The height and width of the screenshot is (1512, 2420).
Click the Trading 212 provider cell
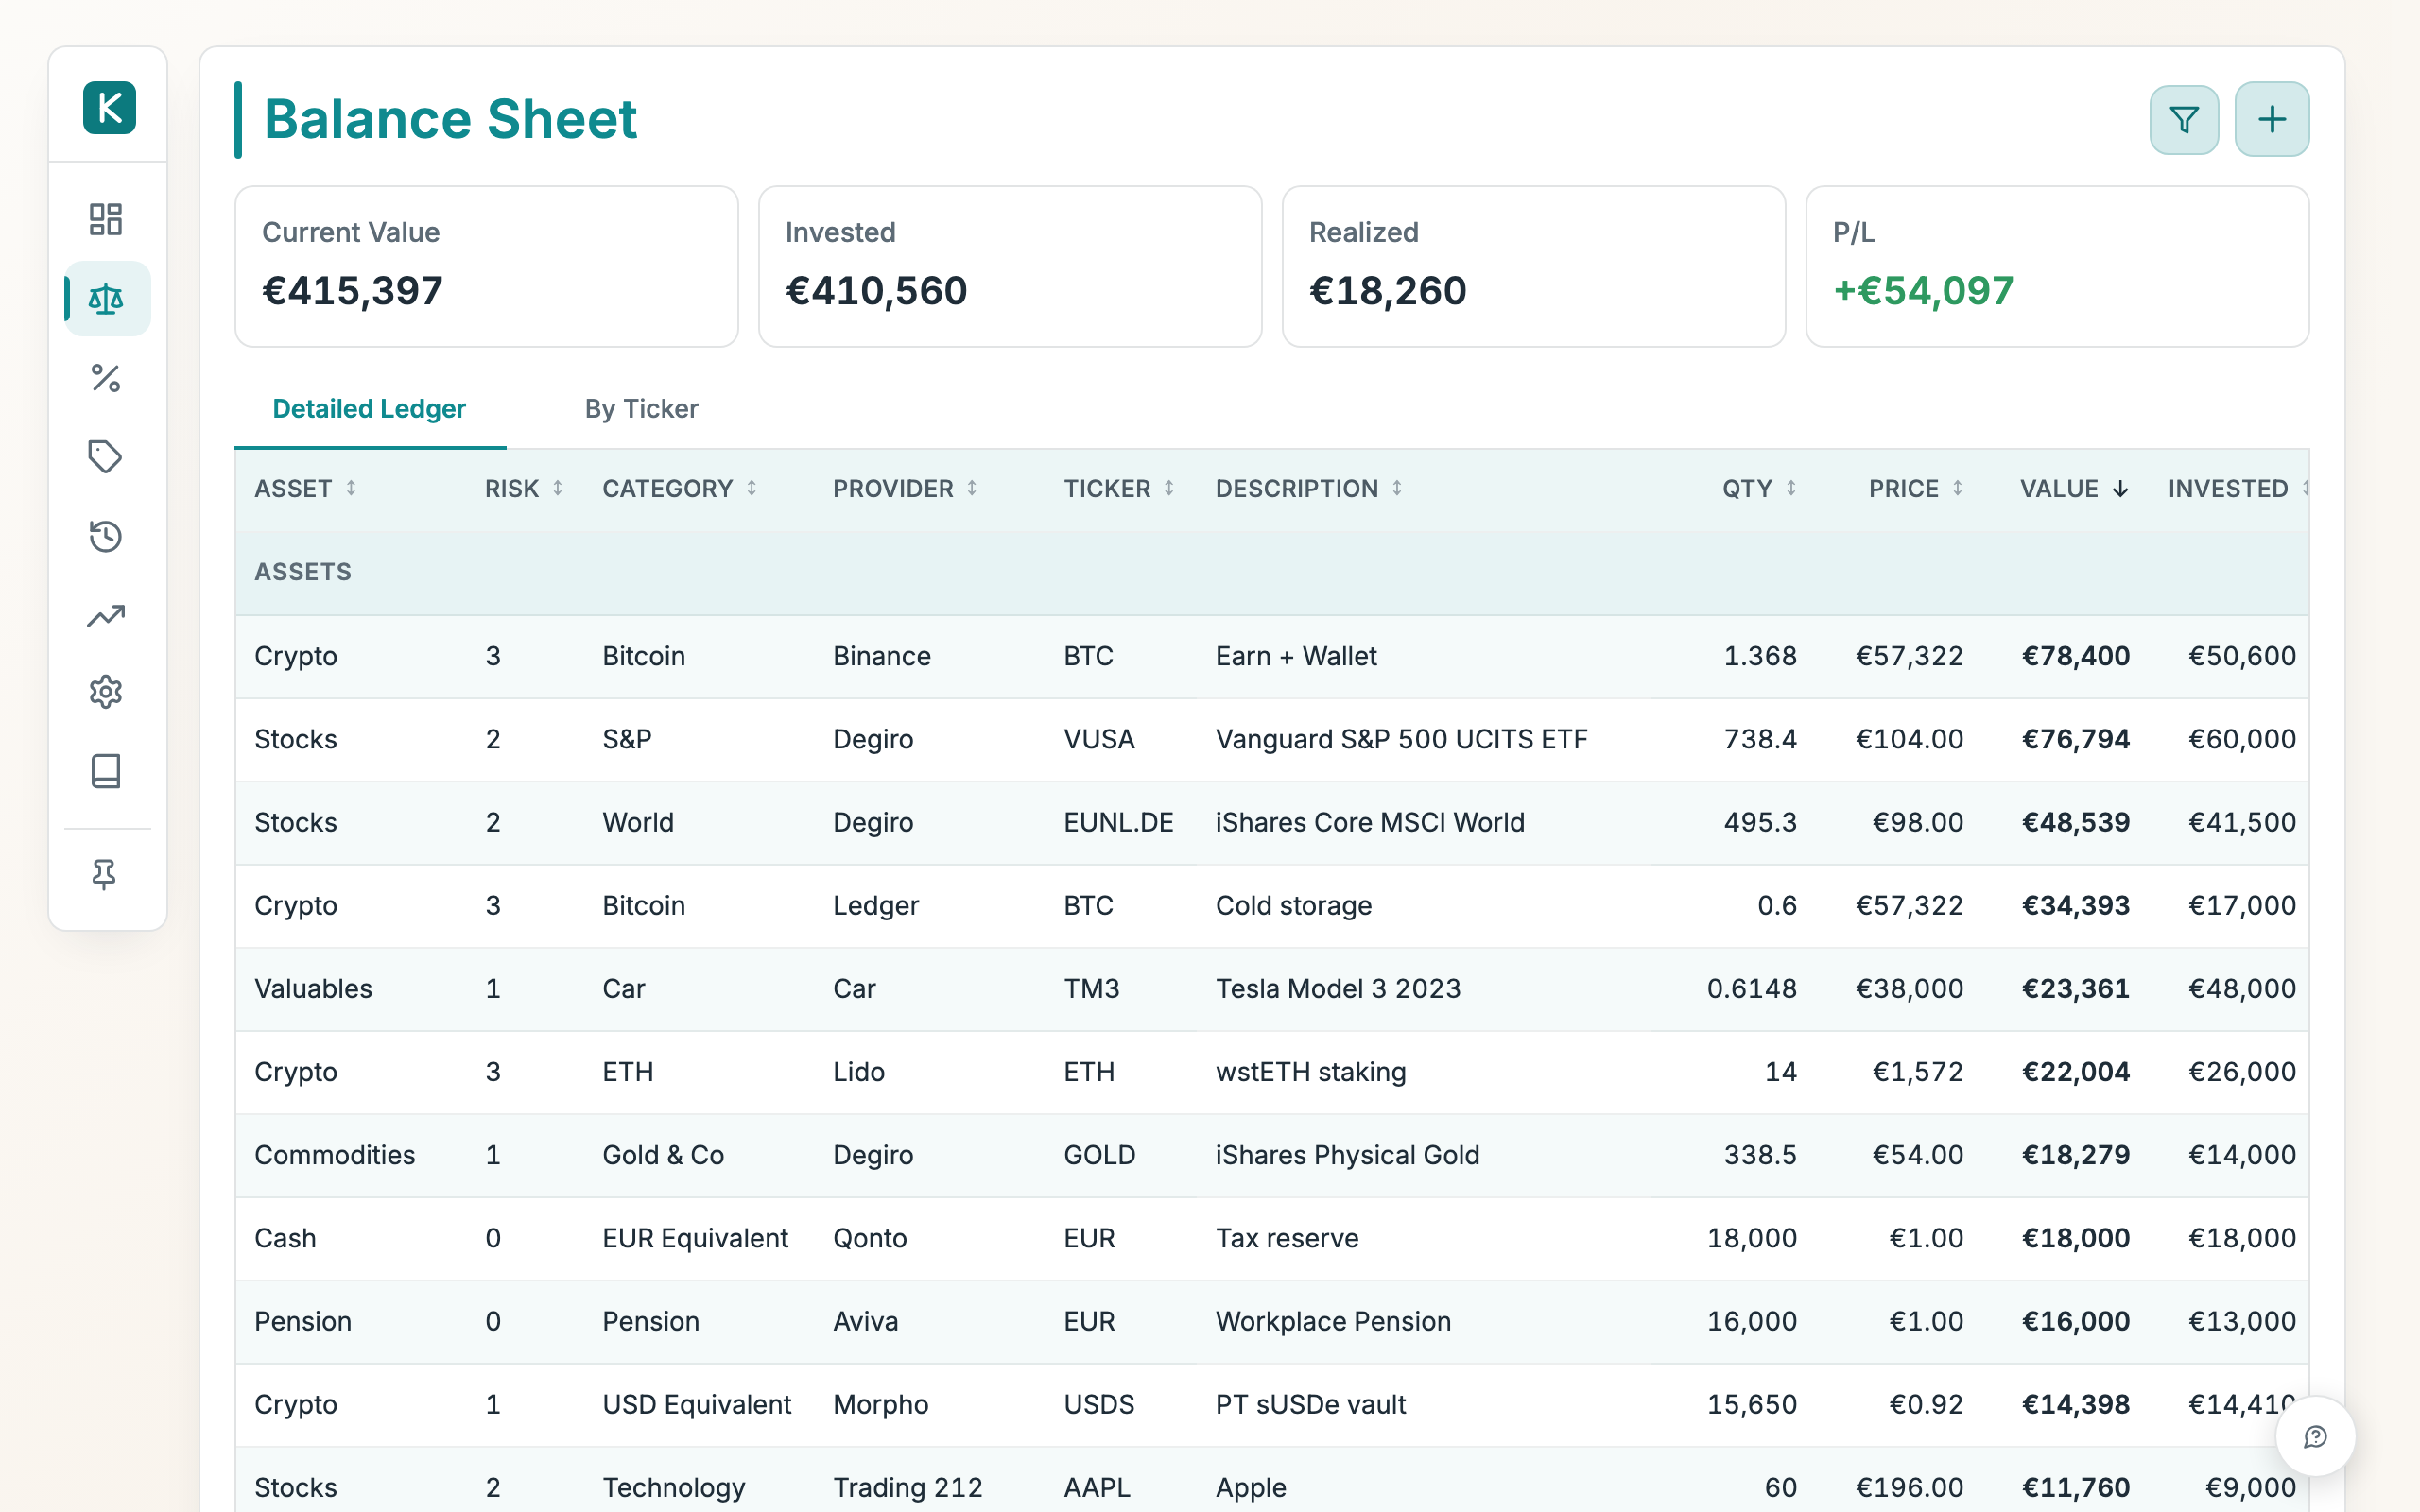pyautogui.click(x=908, y=1487)
